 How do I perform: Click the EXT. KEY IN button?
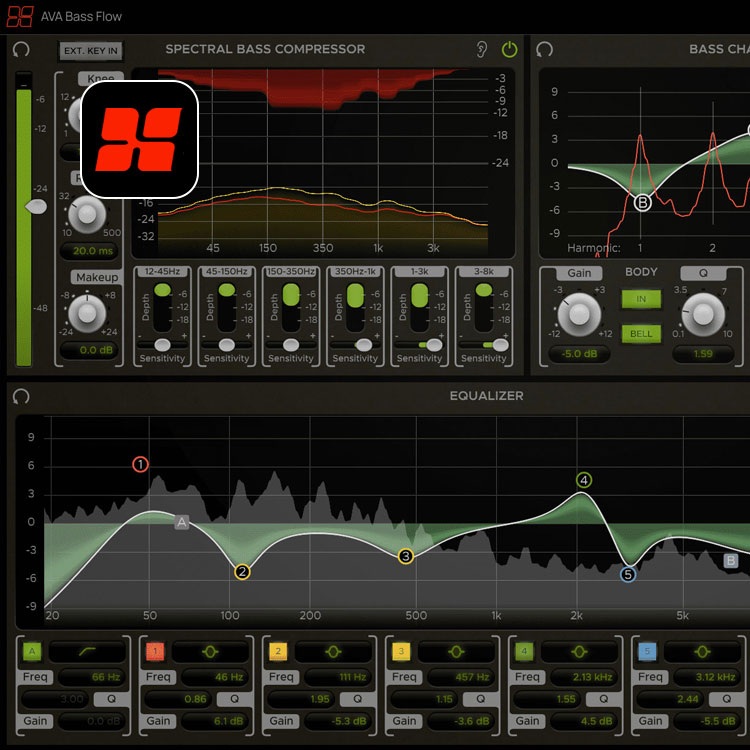point(90,50)
